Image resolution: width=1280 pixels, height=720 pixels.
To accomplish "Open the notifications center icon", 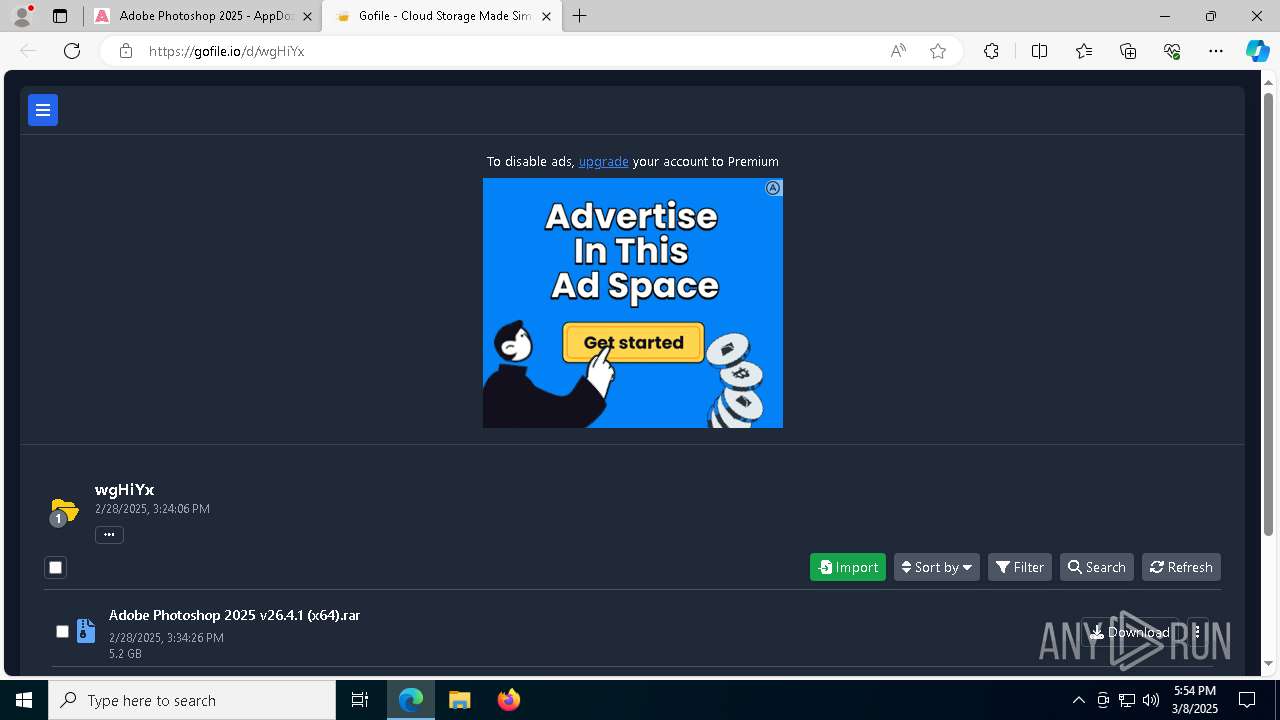I will 1247,700.
